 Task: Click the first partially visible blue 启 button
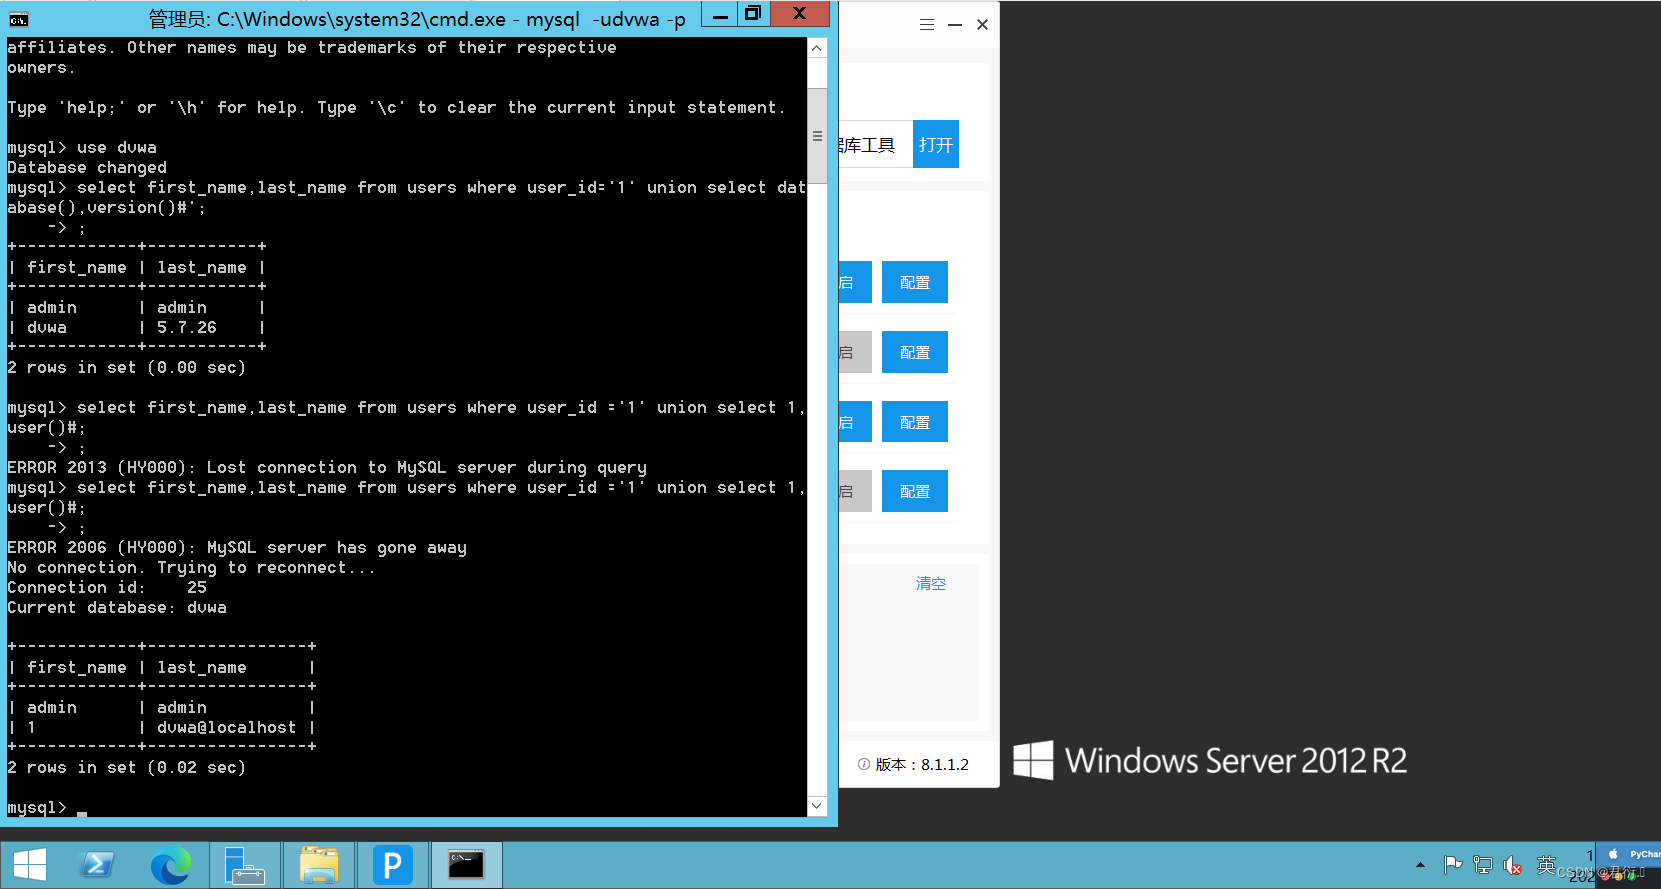[x=855, y=283]
